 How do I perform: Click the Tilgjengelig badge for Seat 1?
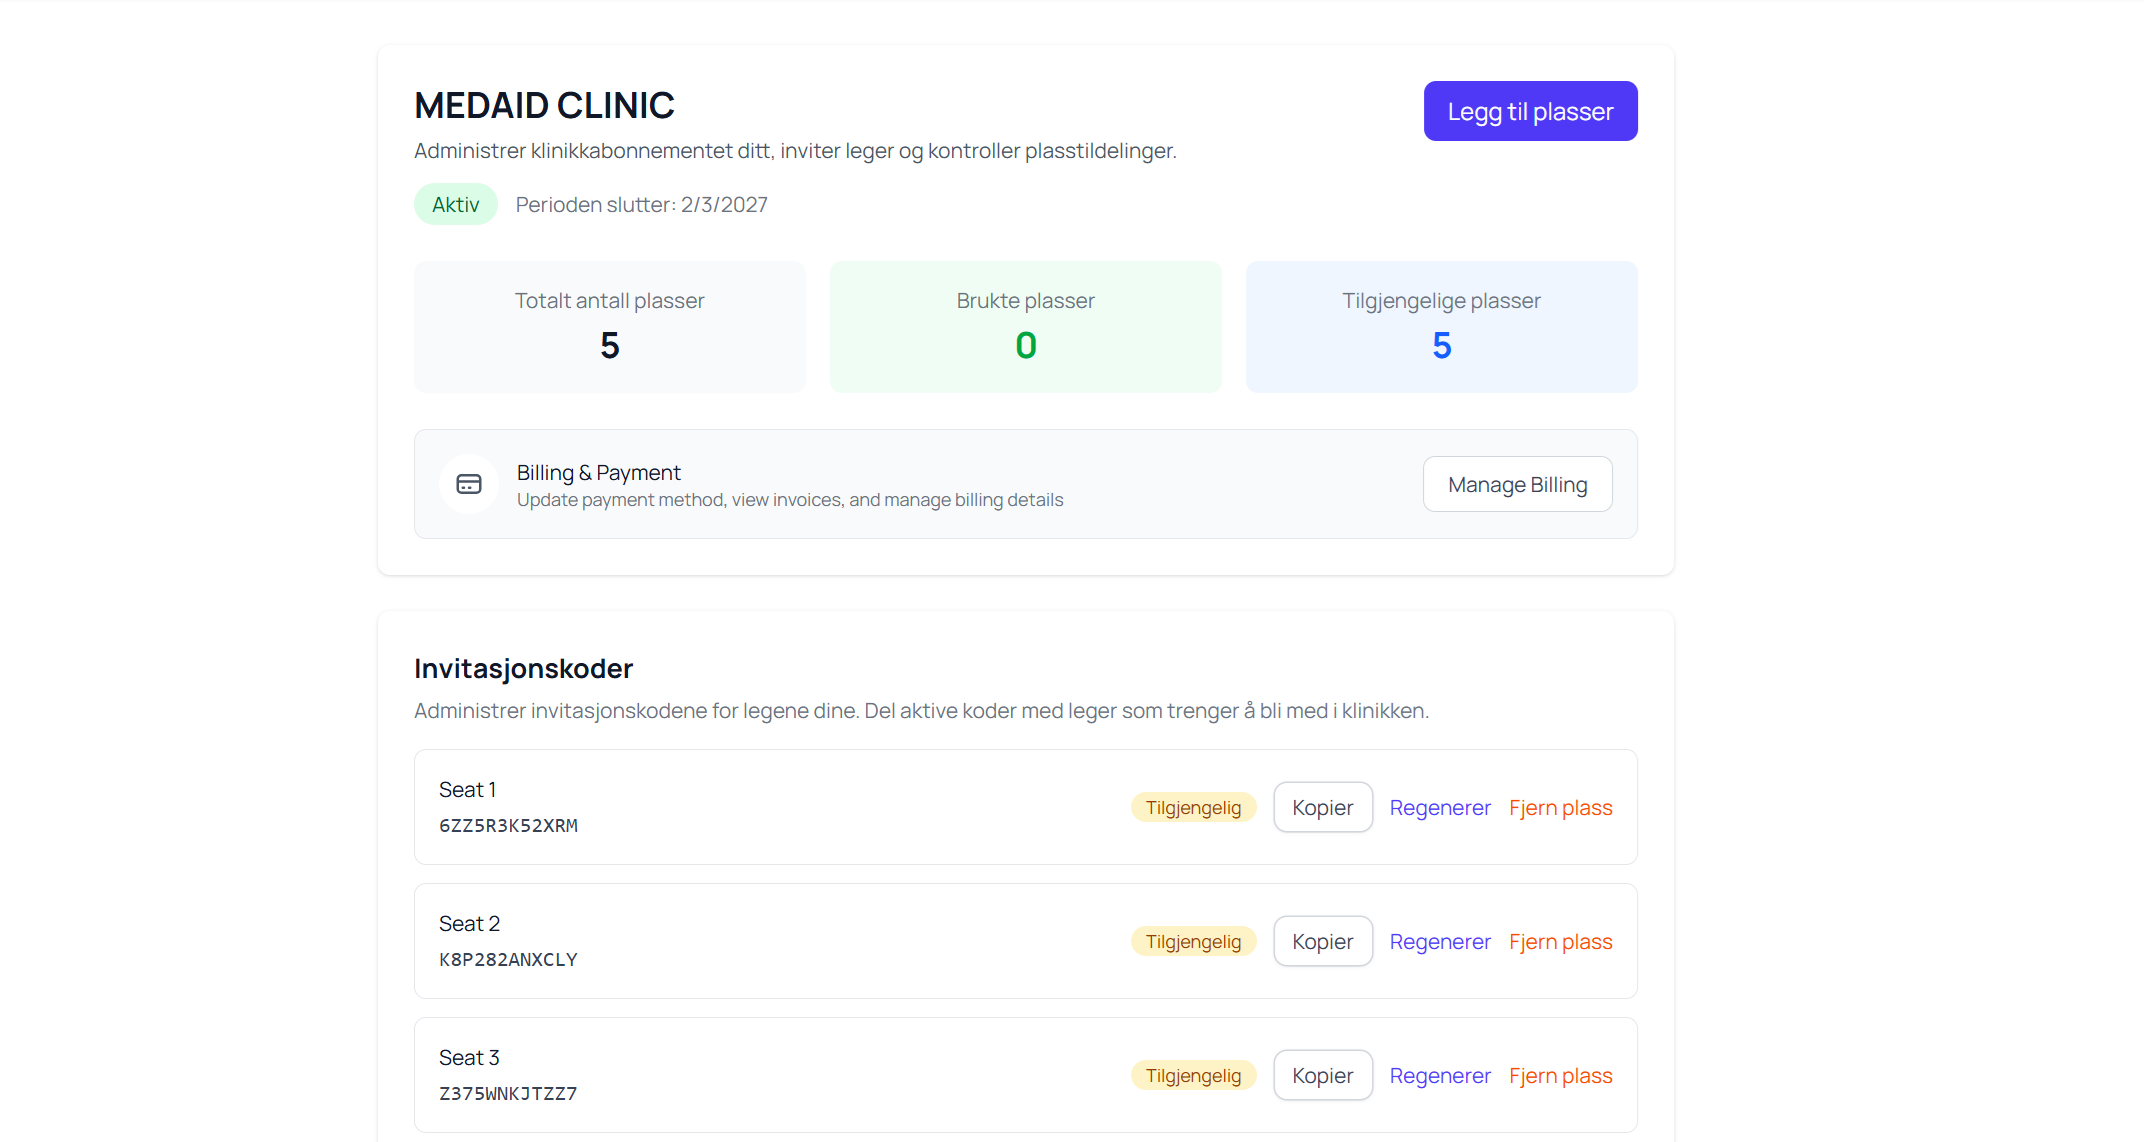tap(1193, 807)
